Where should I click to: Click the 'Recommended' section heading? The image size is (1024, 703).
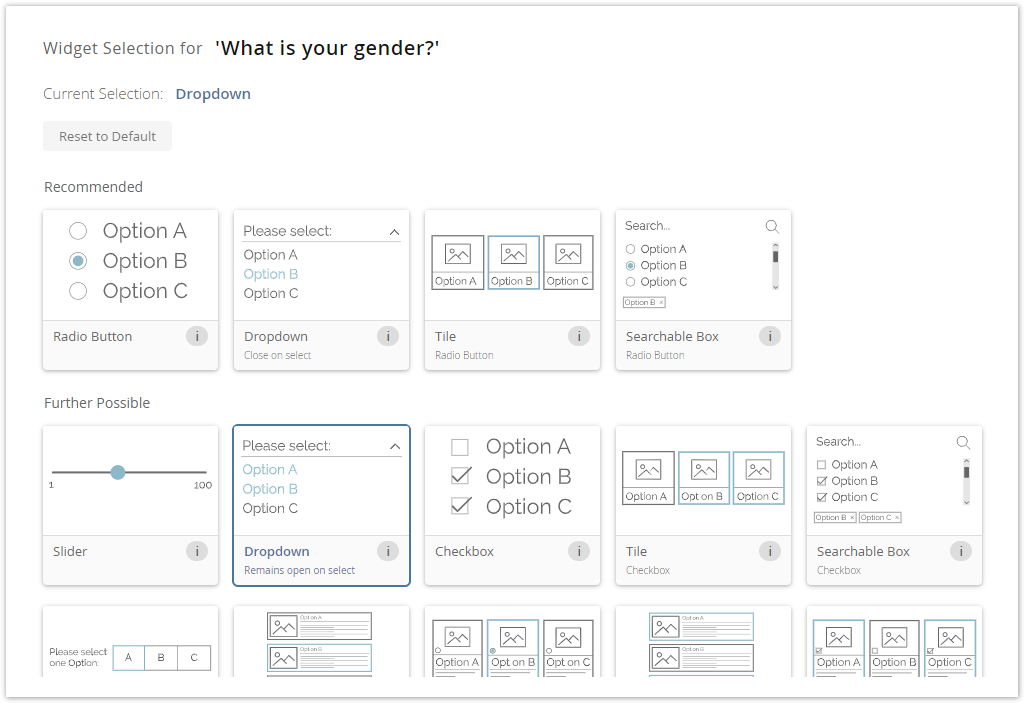(x=93, y=187)
